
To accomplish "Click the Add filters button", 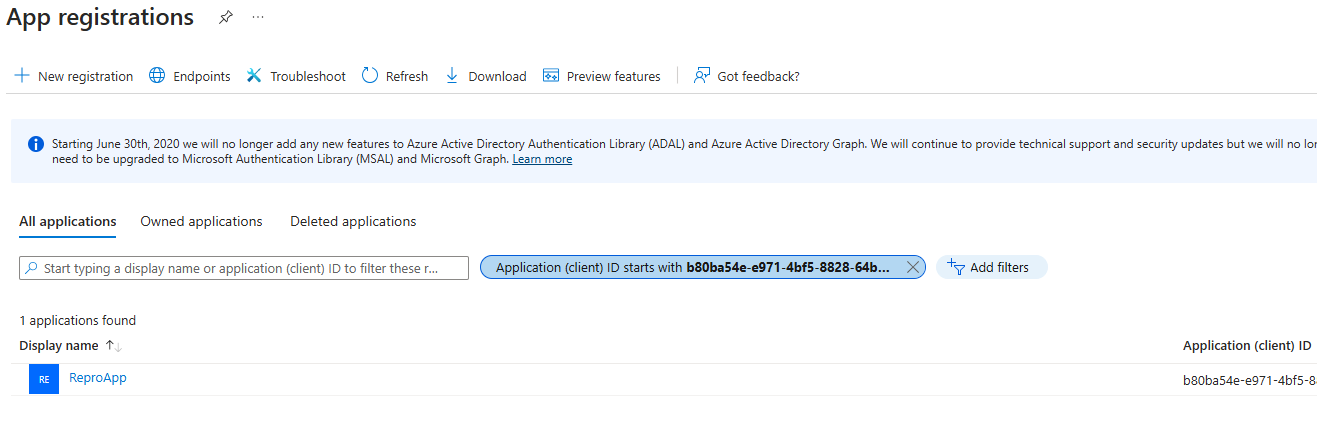I will tap(991, 267).
